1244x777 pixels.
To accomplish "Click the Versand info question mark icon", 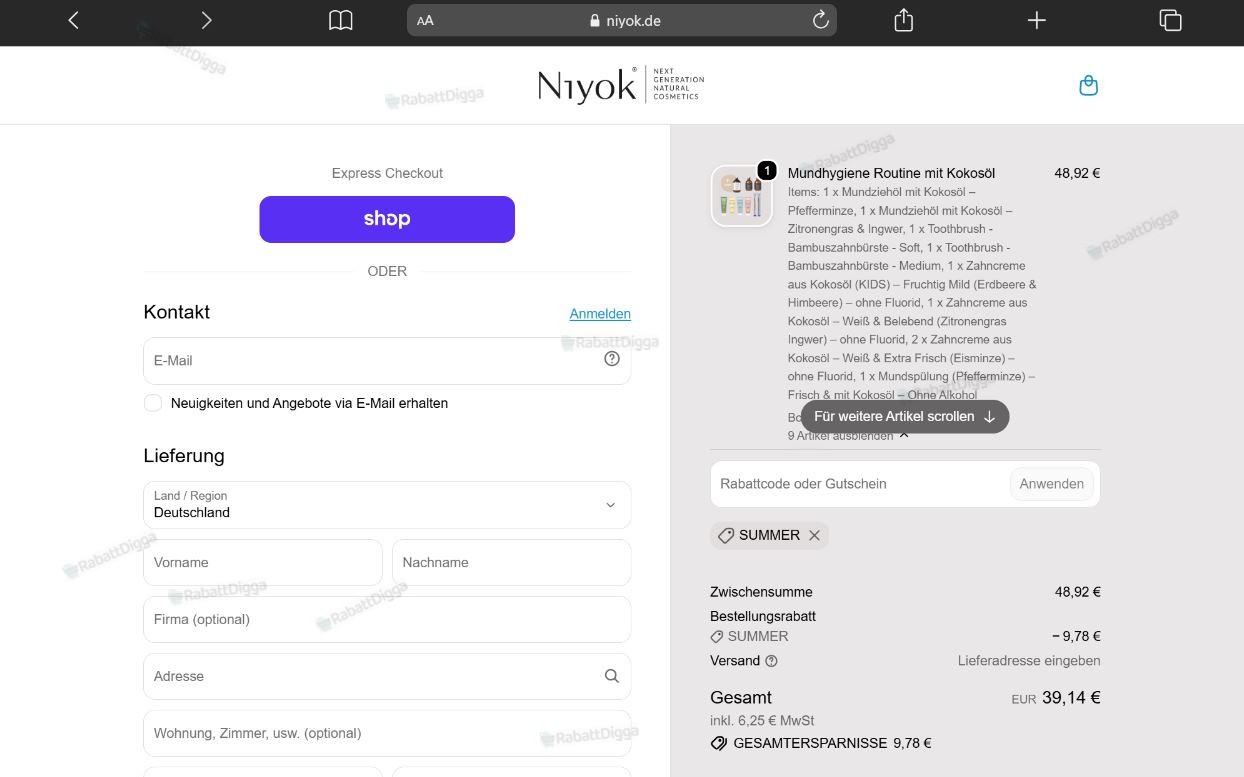I will point(771,661).
